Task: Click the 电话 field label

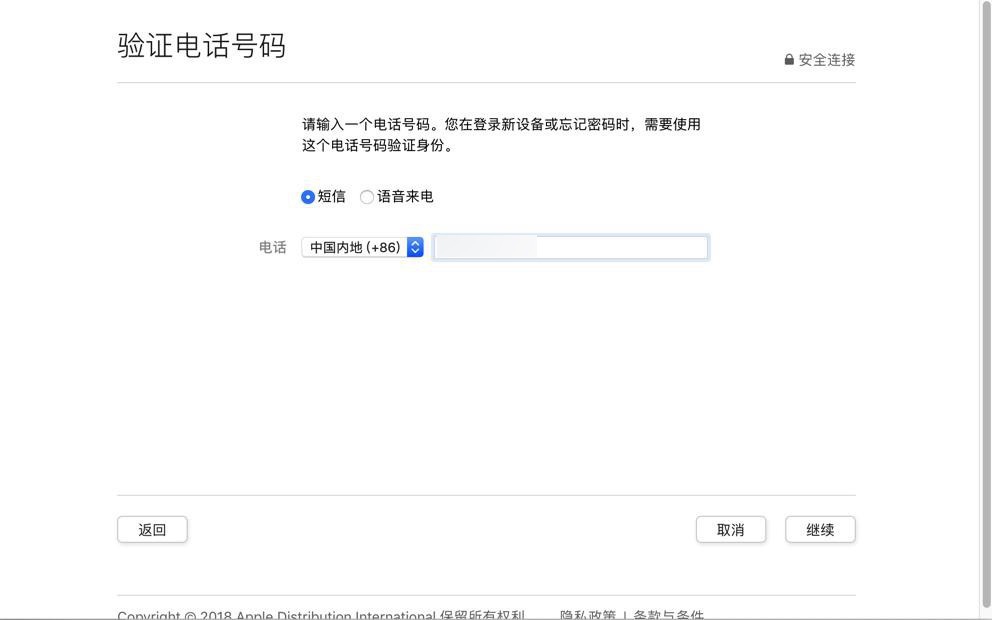Action: [273, 248]
